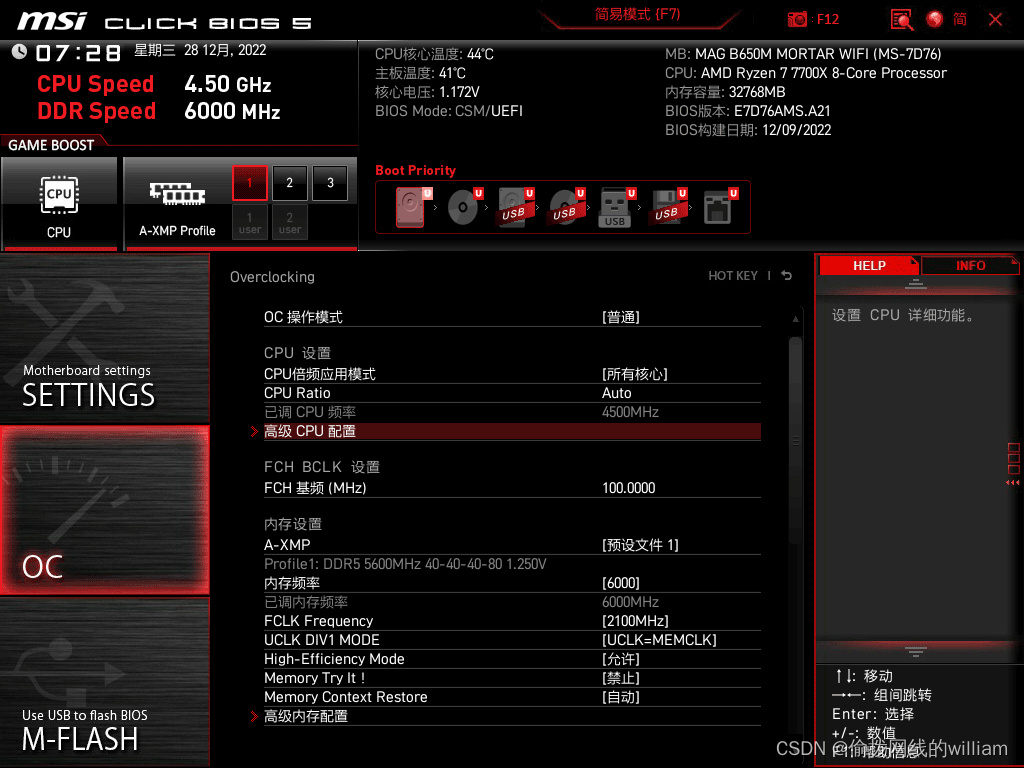This screenshot has width=1024, height=768.
Task: Click the CPU Ratio Auto field
Action: coord(616,393)
